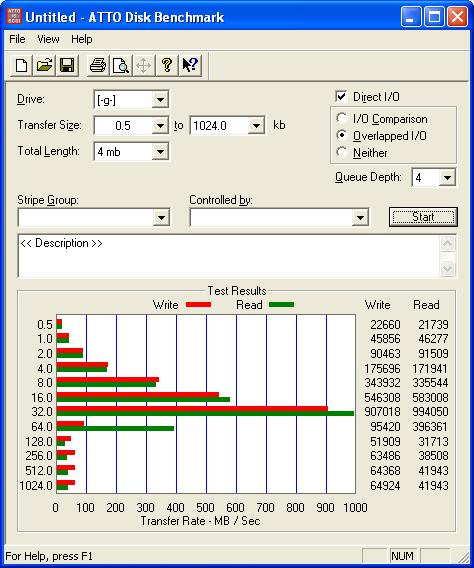Save results with the floppy disk icon
The height and width of the screenshot is (568, 474).
[67, 66]
